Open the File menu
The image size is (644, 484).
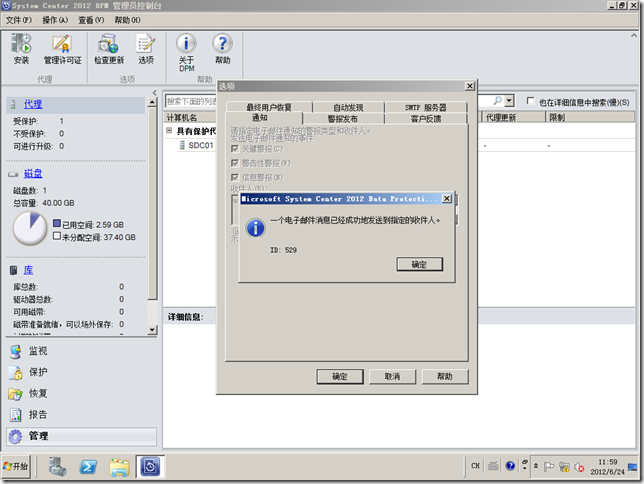pyautogui.click(x=19, y=20)
